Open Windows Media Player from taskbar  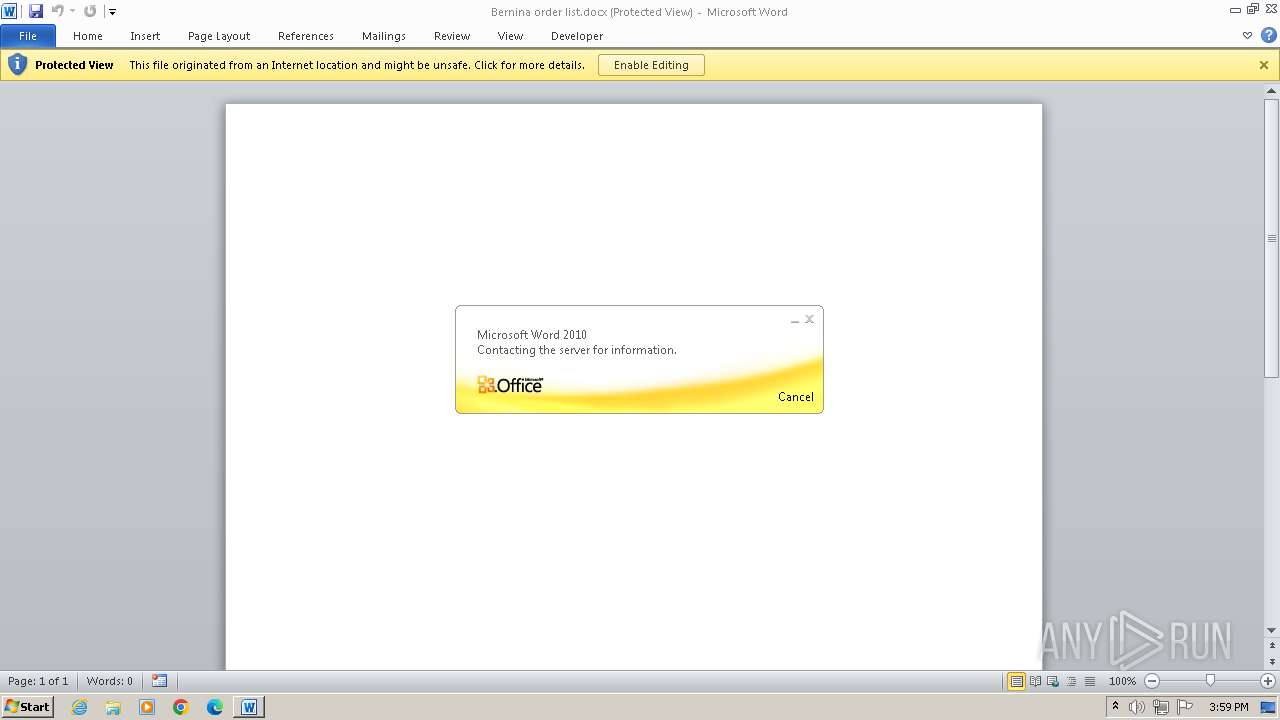[147, 707]
